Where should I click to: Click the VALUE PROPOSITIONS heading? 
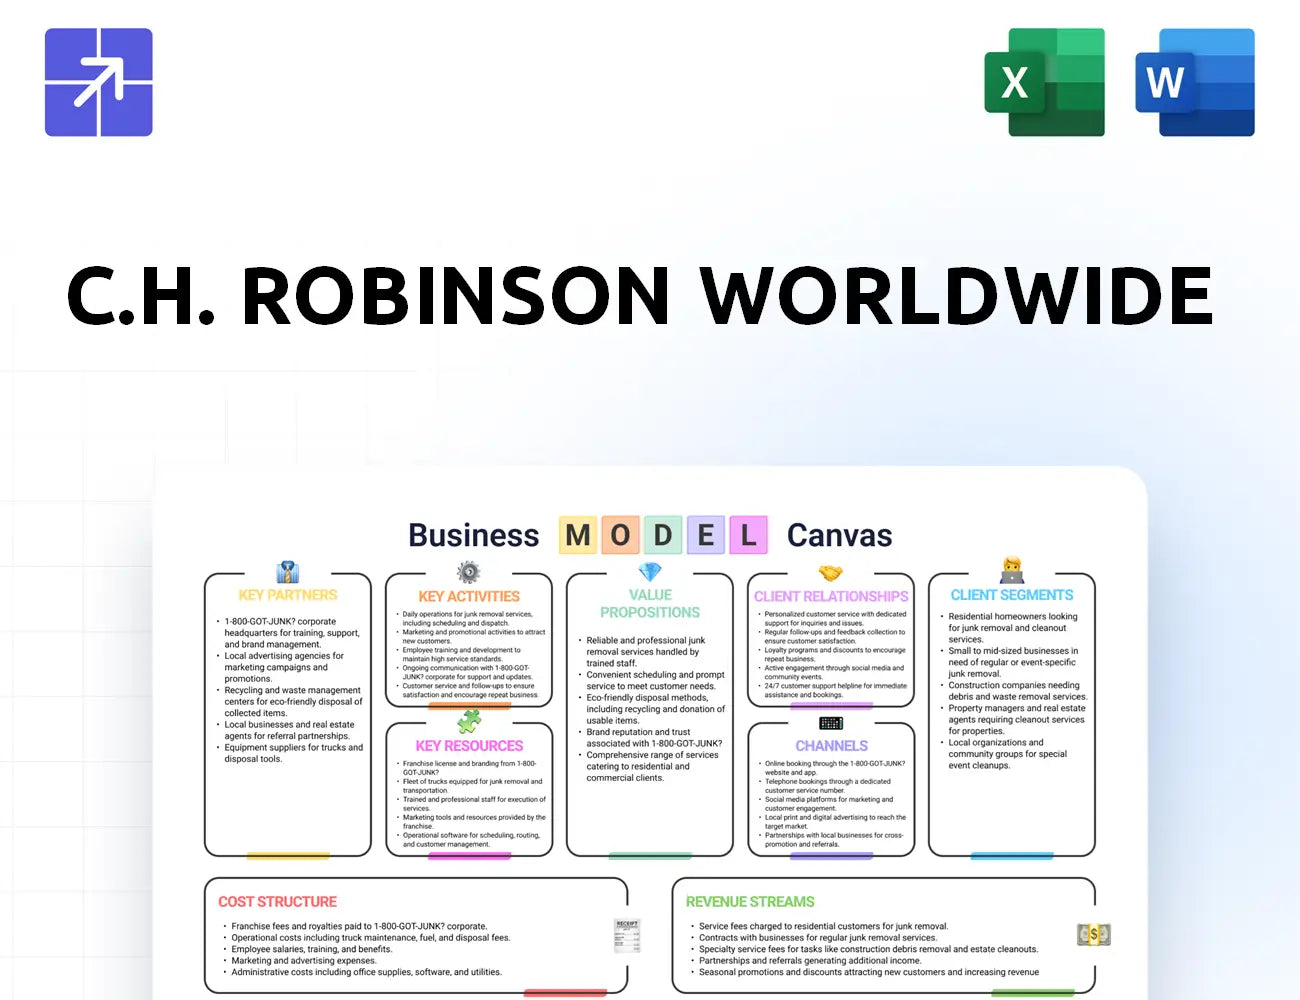click(650, 603)
